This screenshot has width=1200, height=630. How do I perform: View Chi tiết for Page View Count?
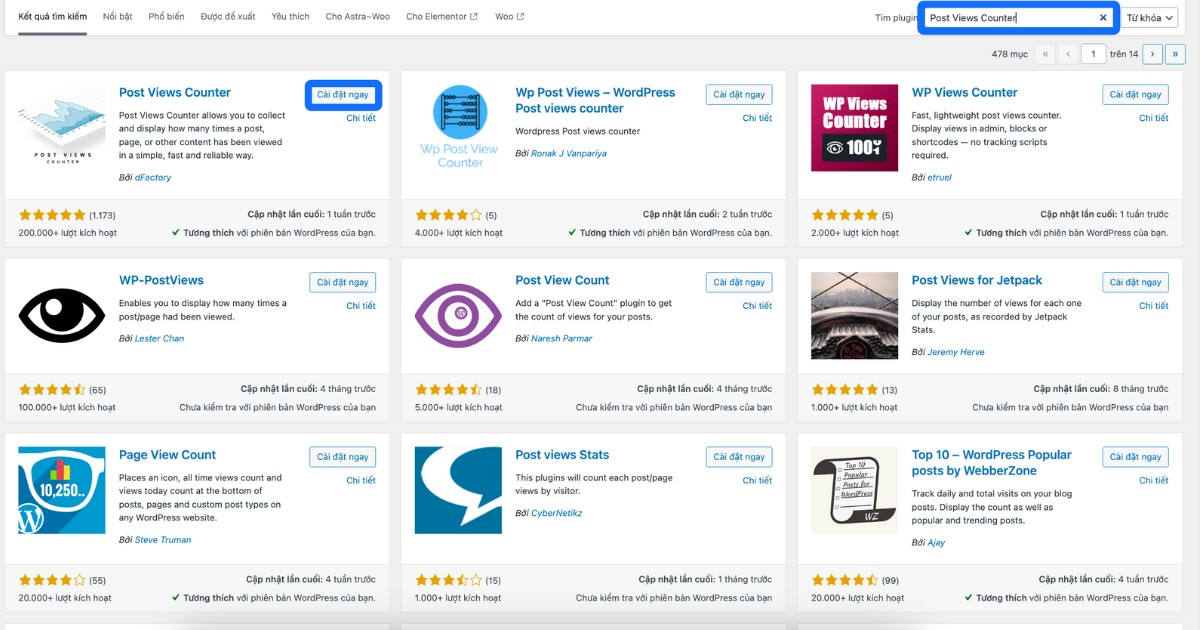[x=361, y=480]
